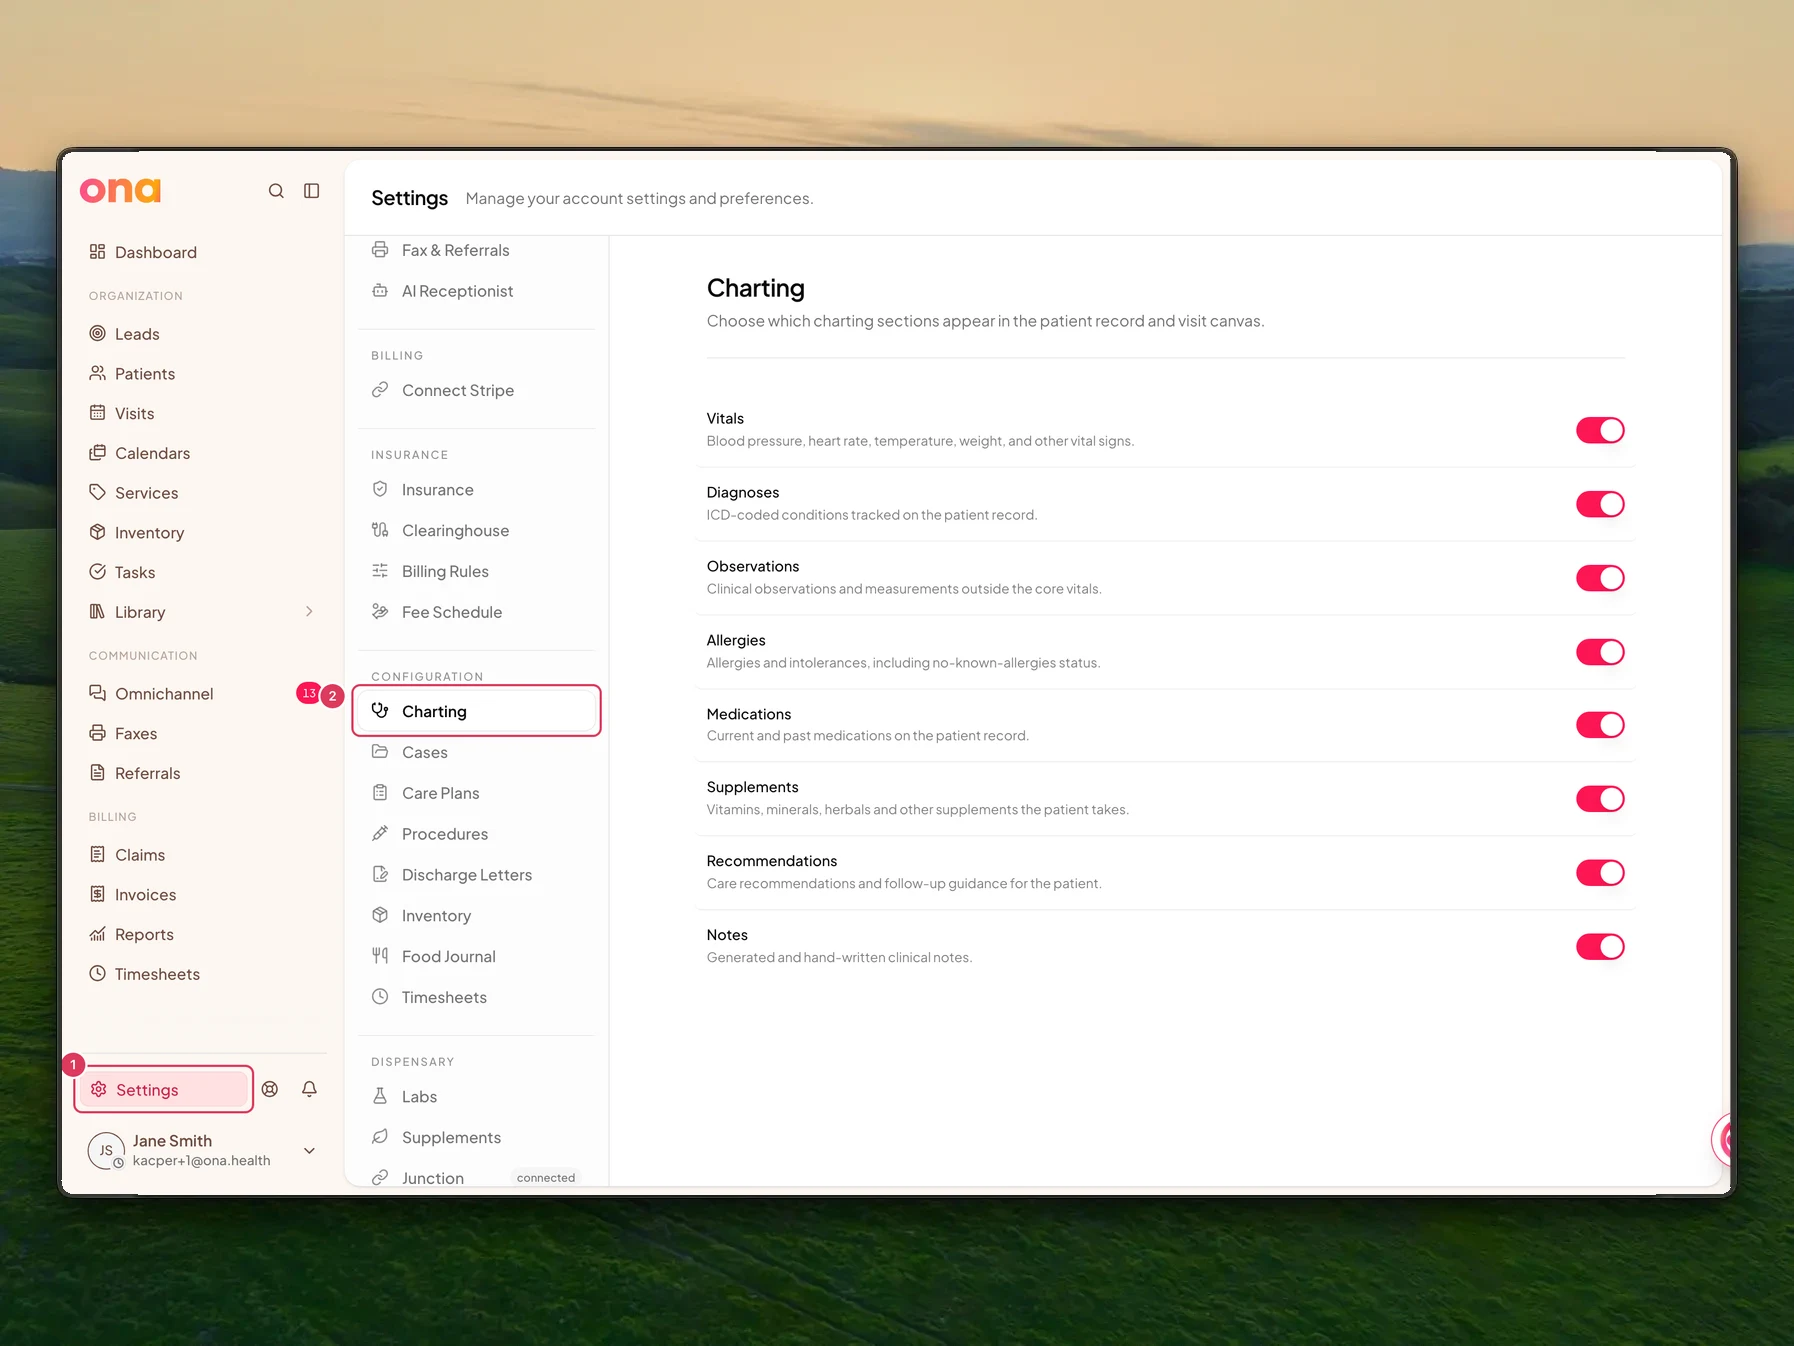Click the Connect Stripe link icon
The height and width of the screenshot is (1346, 1794).
[380, 390]
